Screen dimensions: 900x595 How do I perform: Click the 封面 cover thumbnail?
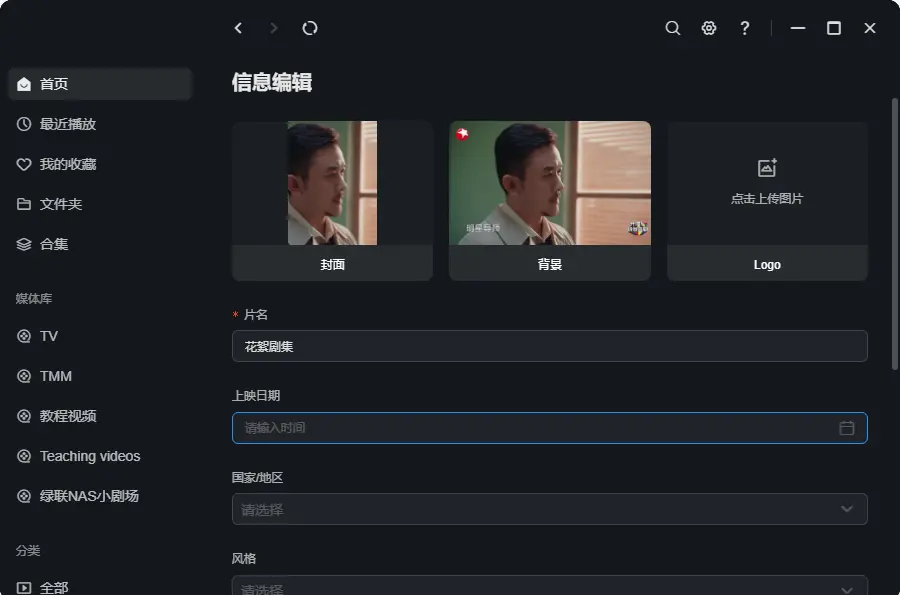tap(332, 184)
